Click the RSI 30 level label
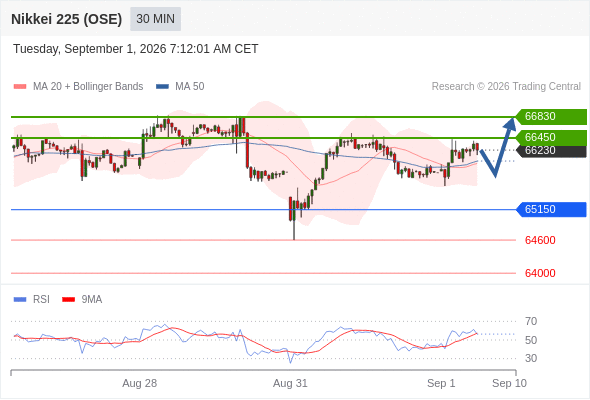The height and width of the screenshot is (400, 590). pyautogui.click(x=531, y=358)
